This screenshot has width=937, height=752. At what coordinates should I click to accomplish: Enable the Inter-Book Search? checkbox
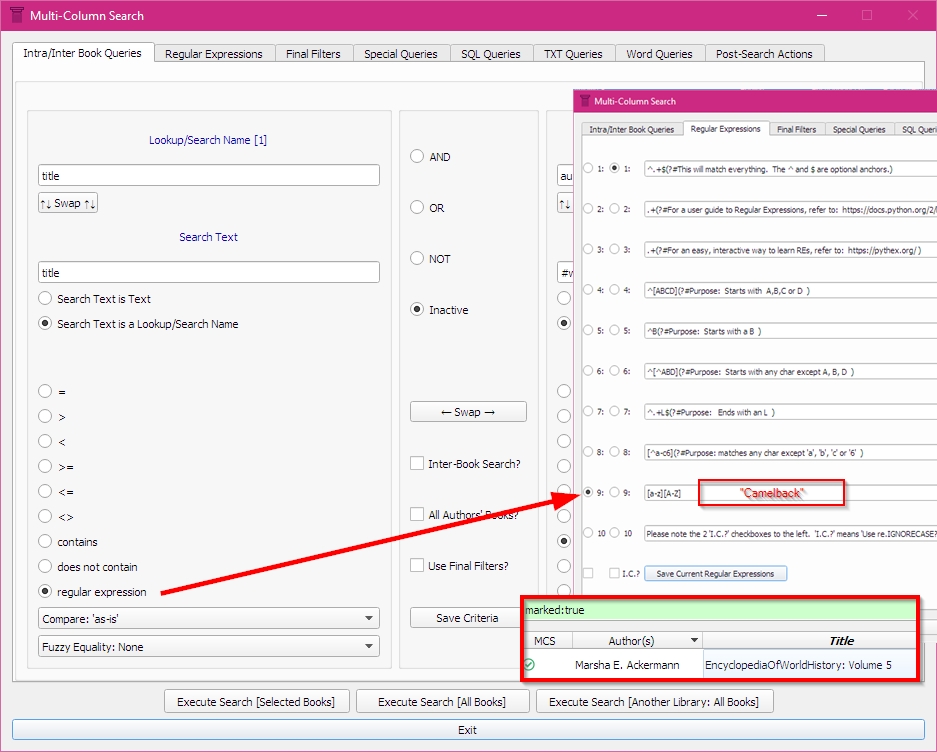point(417,463)
